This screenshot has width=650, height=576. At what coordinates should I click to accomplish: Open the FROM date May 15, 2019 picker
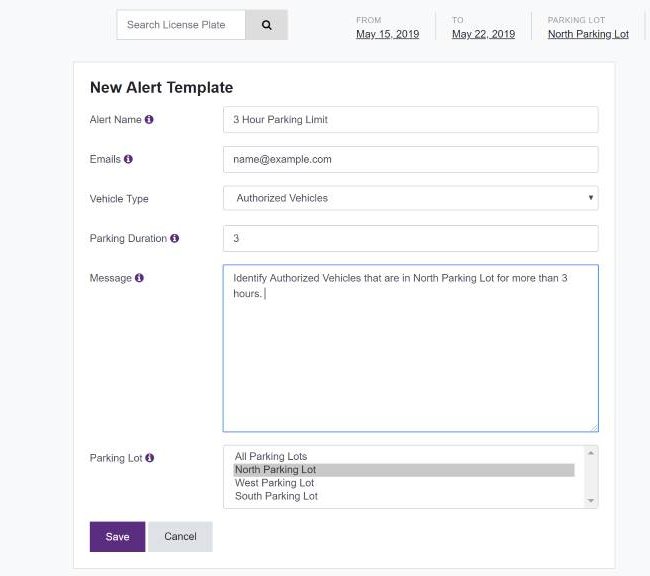[387, 34]
